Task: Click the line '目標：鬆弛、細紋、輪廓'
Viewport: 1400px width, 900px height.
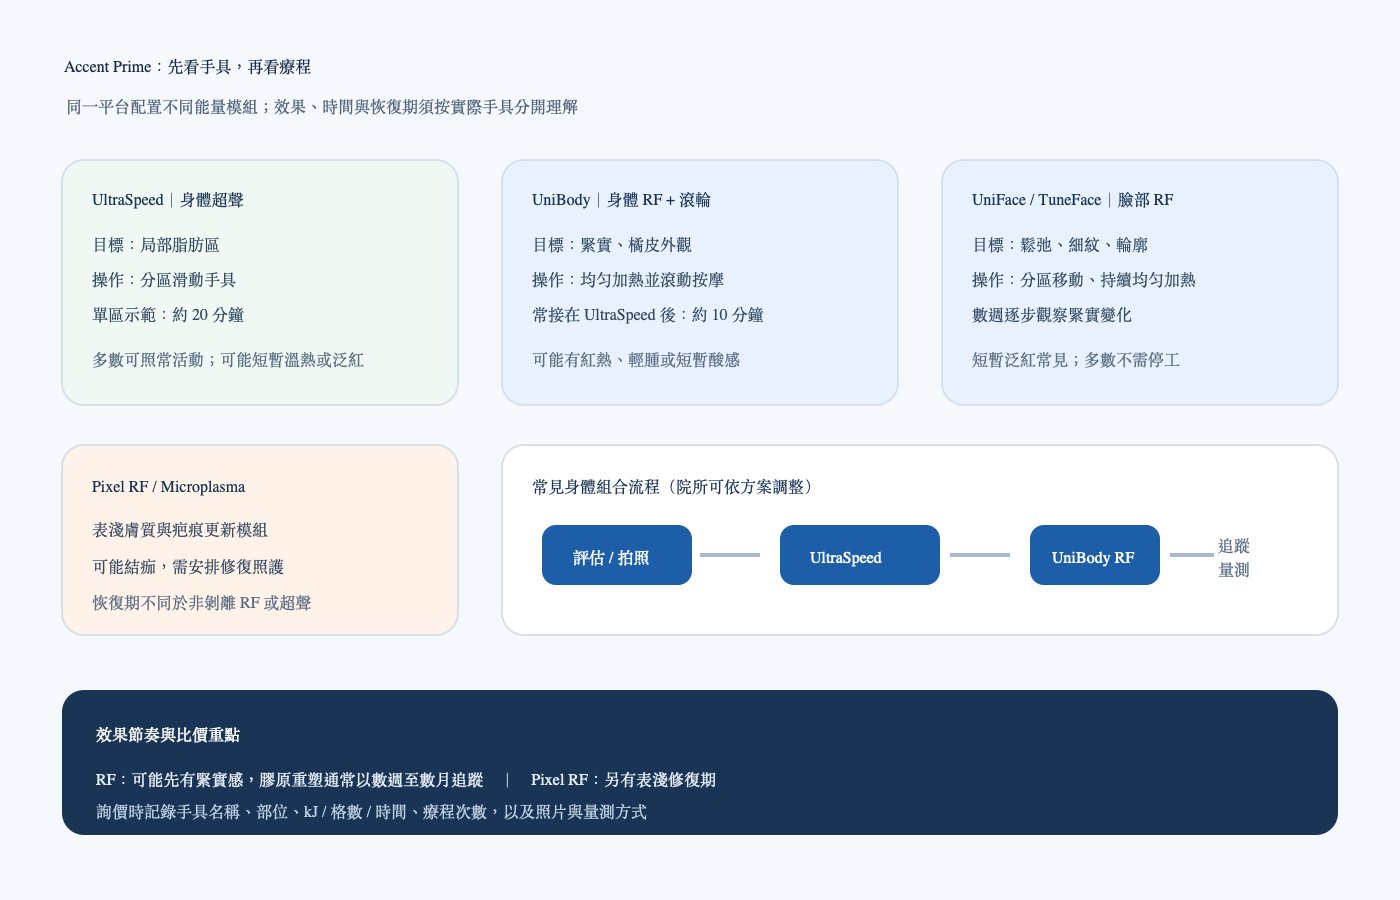Action: [1060, 245]
